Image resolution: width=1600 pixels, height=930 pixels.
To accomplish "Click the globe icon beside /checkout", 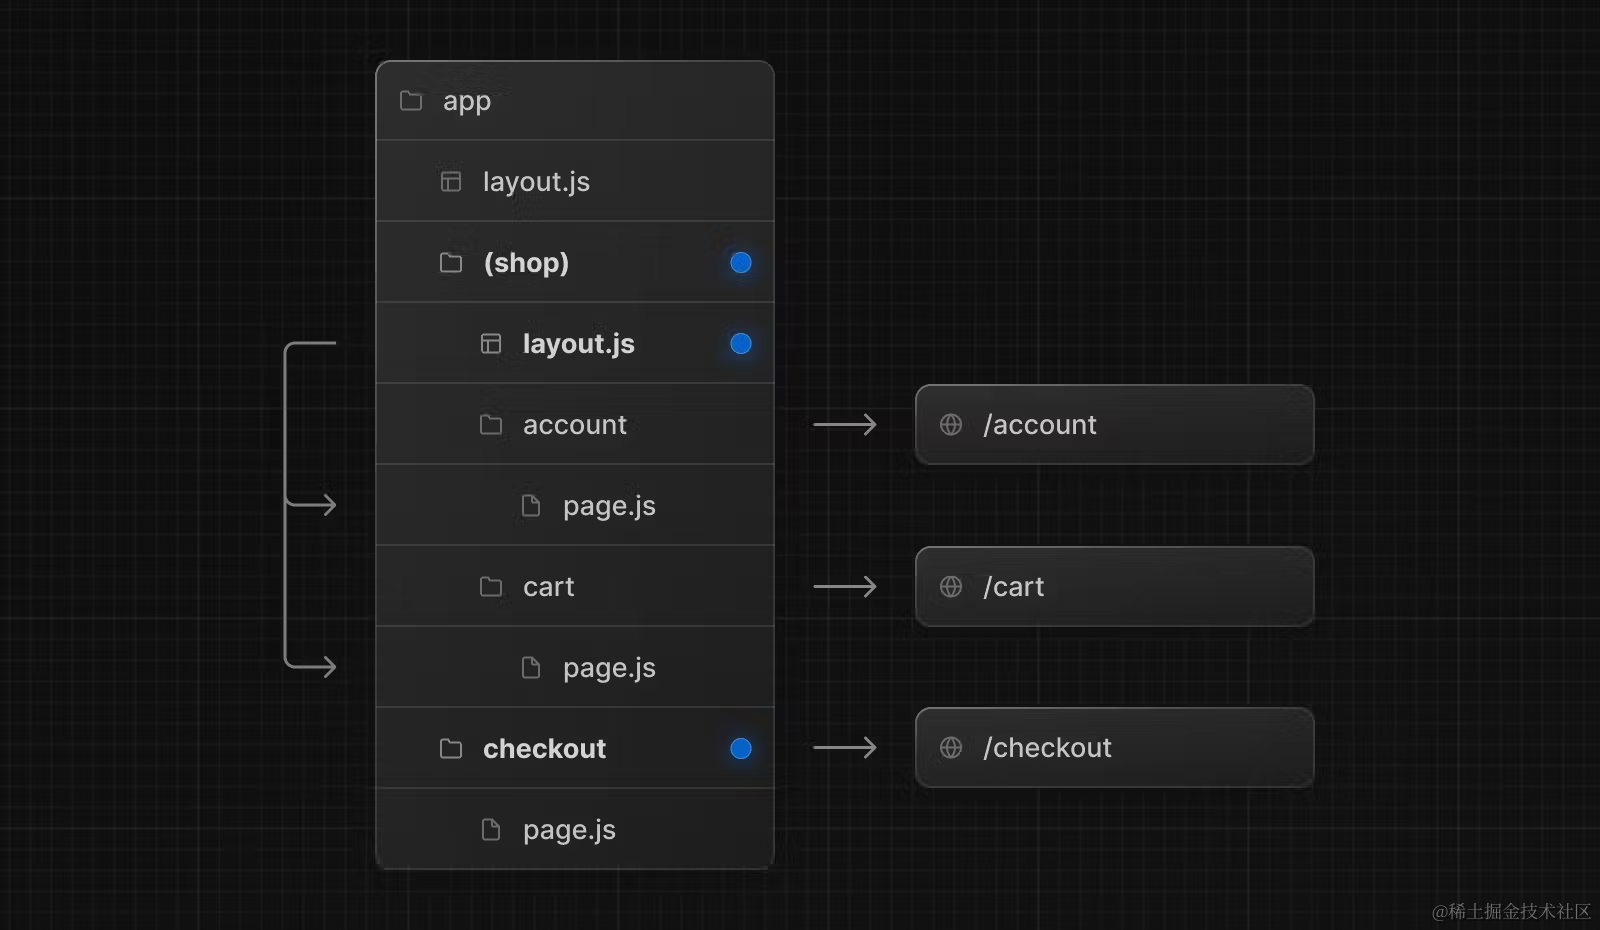I will click(951, 748).
